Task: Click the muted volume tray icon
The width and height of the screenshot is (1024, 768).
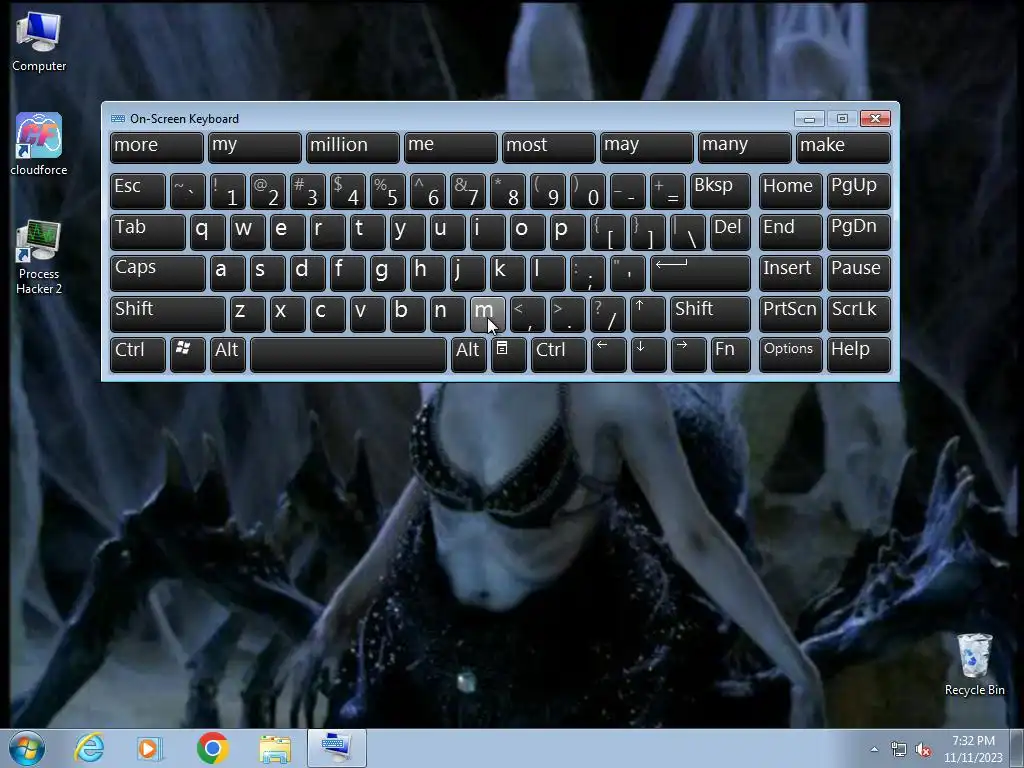Action: [x=923, y=750]
